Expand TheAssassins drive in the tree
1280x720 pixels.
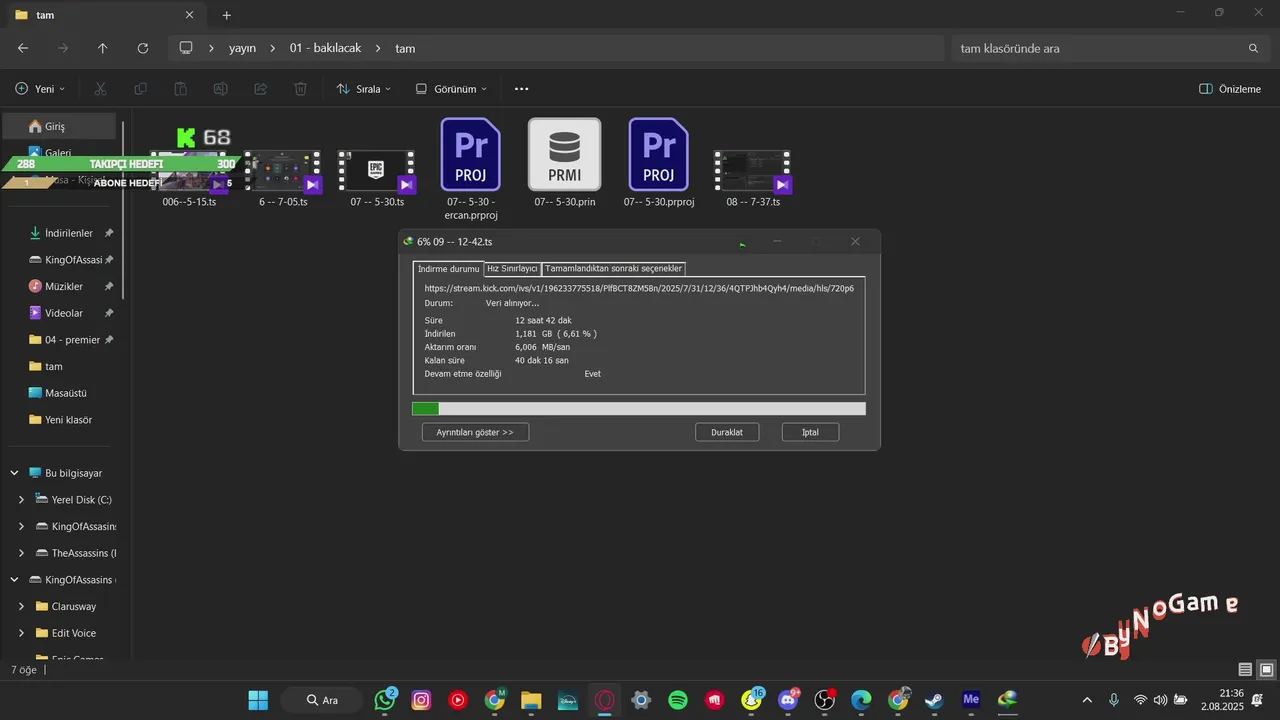pos(22,553)
